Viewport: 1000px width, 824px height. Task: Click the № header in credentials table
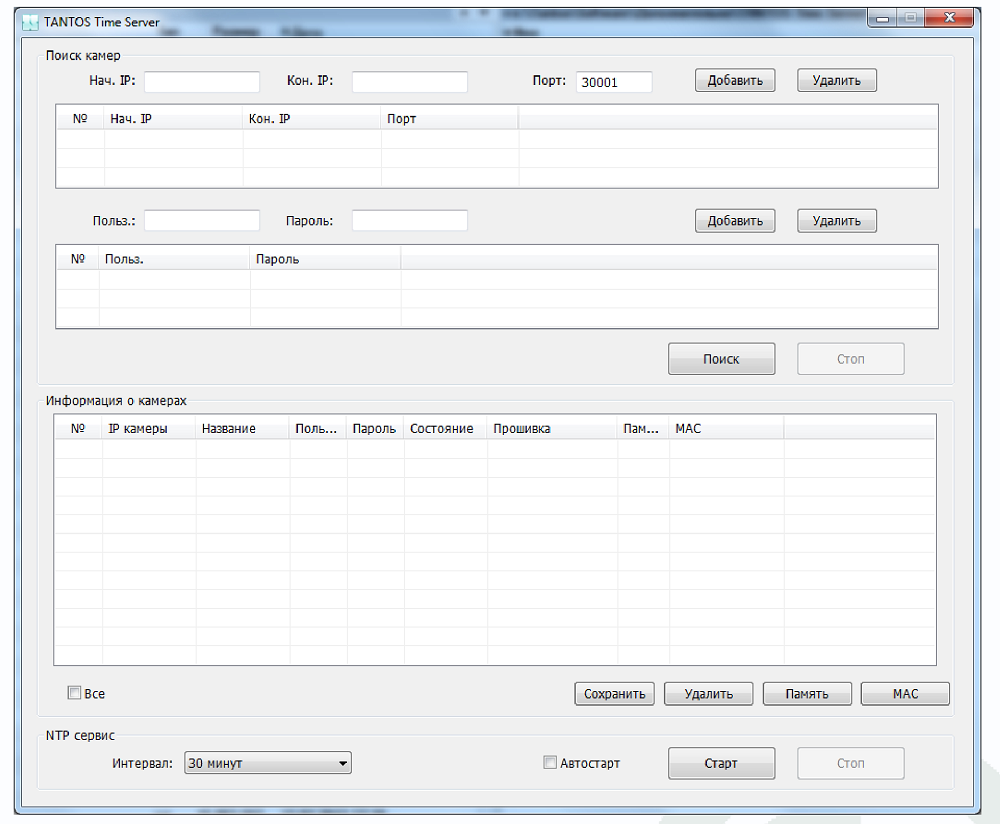coord(78,259)
